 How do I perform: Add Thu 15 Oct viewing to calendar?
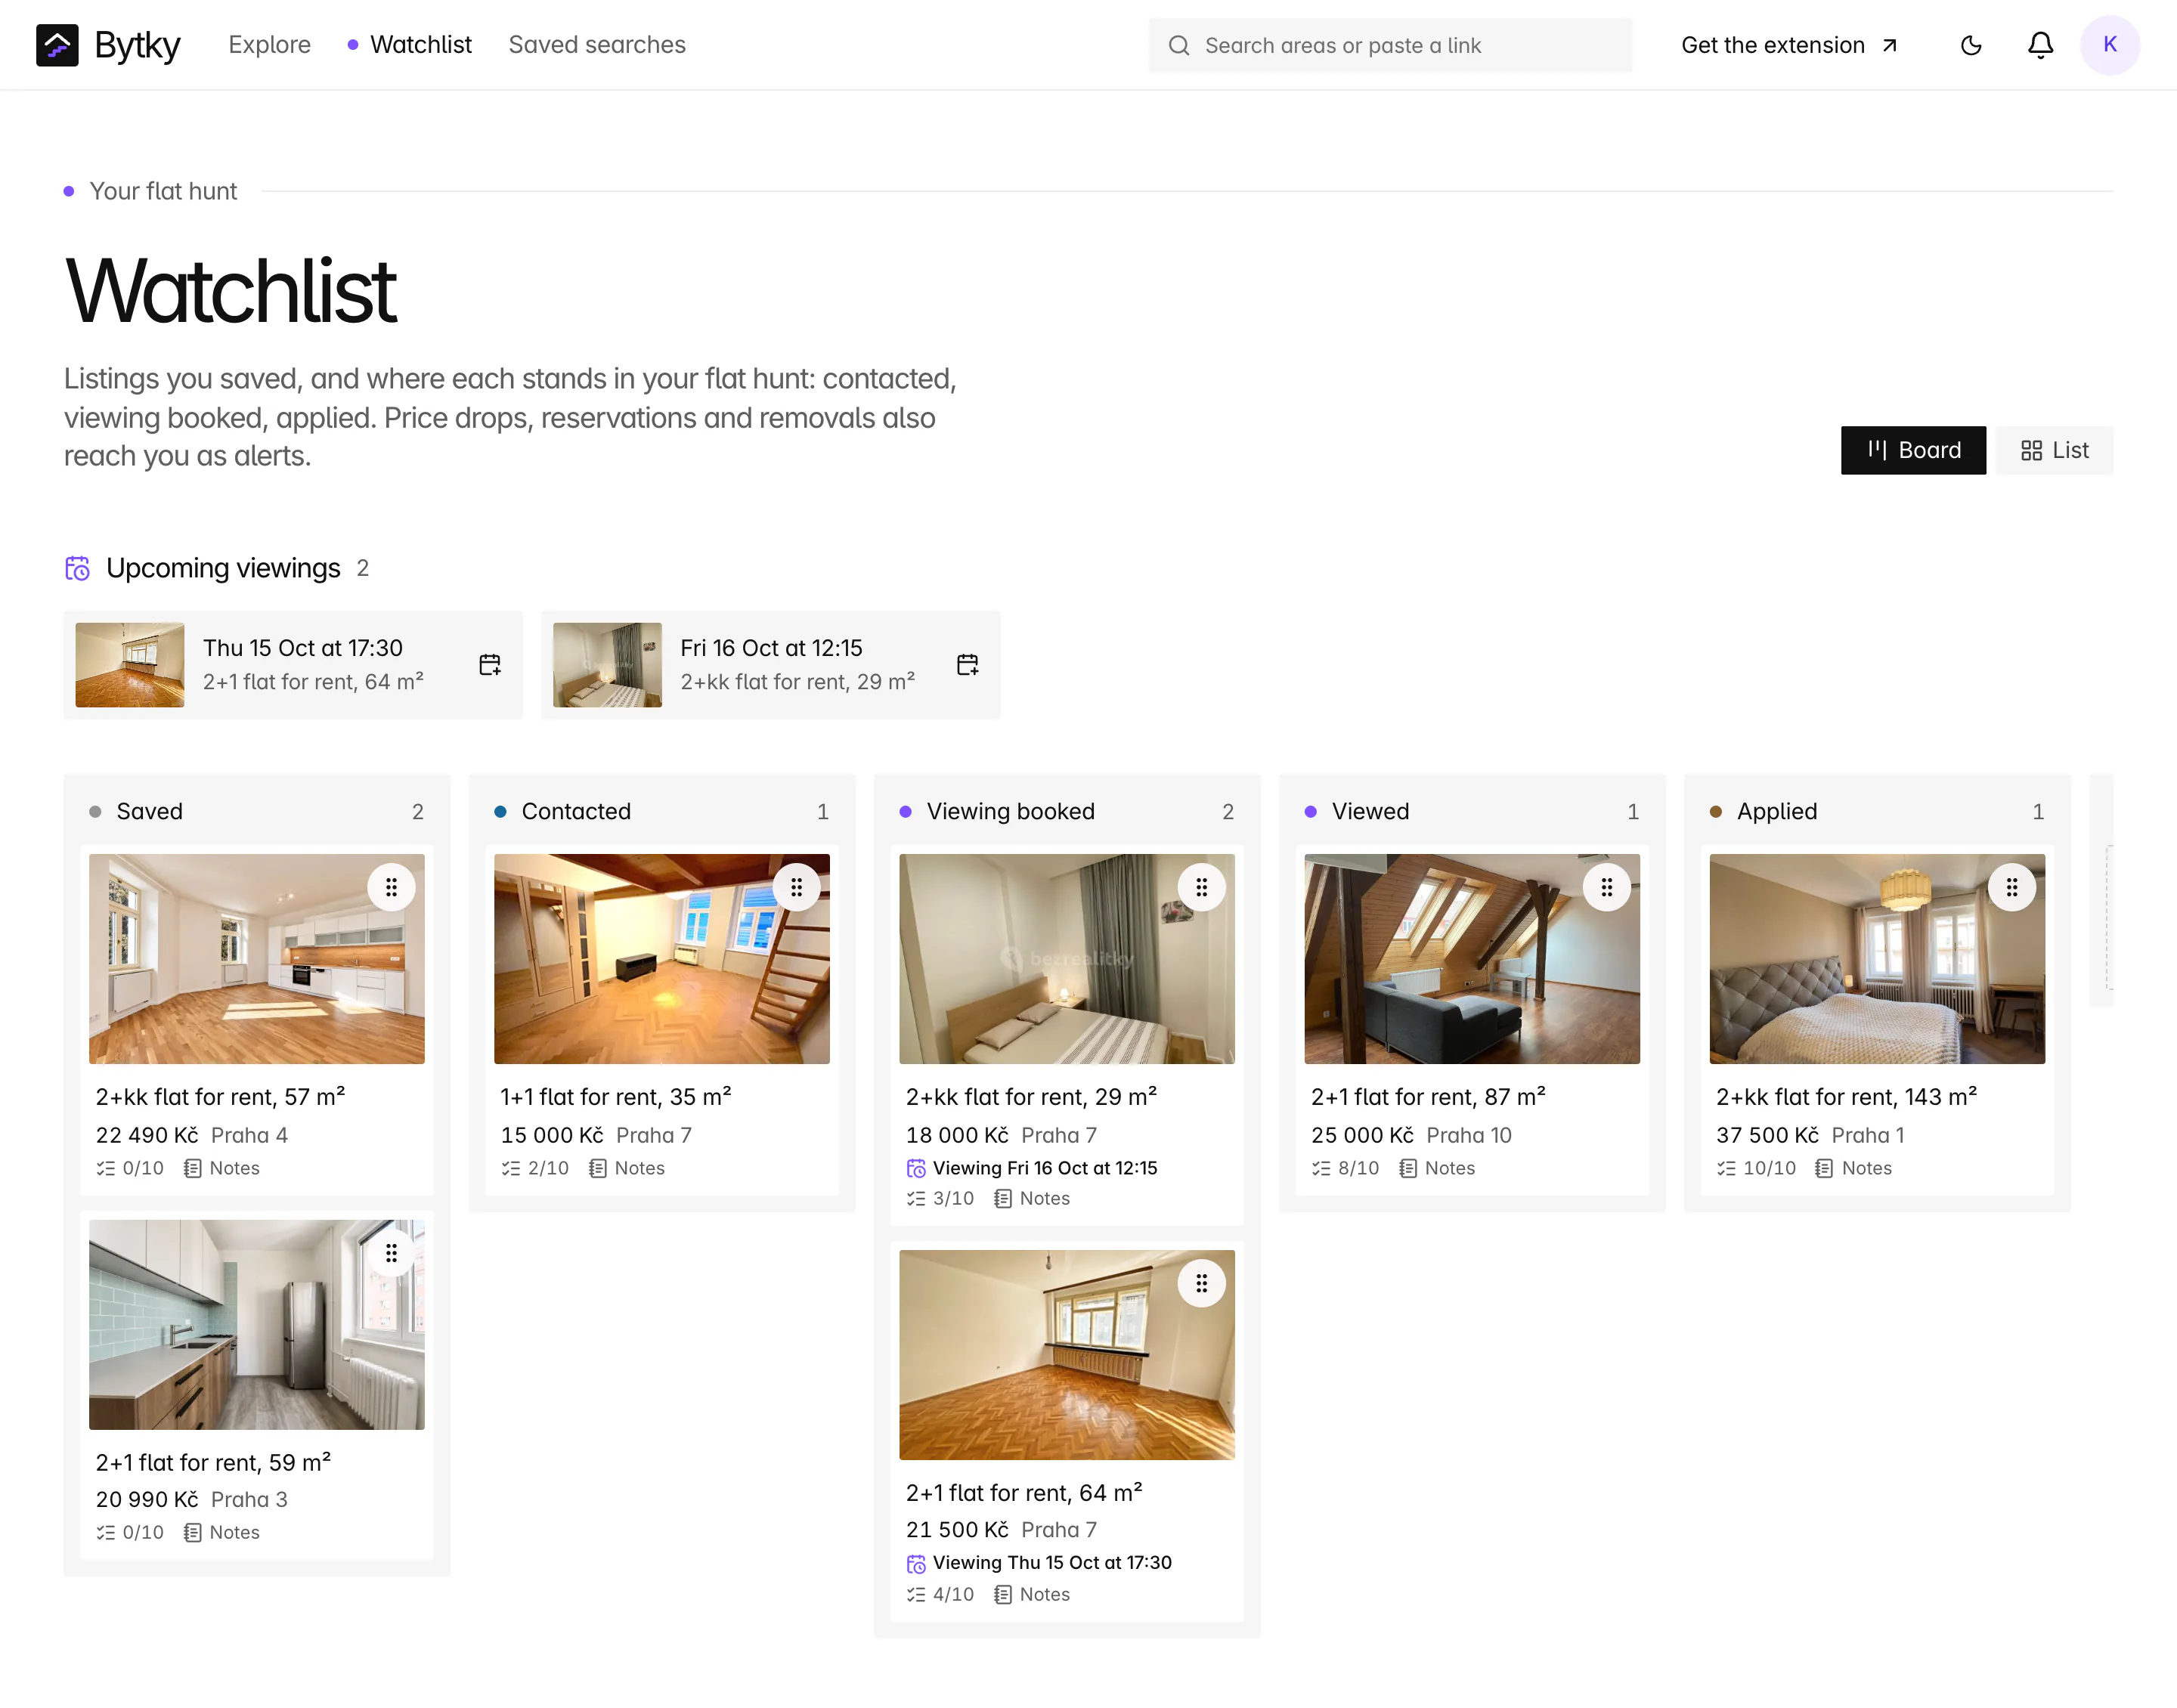[x=490, y=665]
